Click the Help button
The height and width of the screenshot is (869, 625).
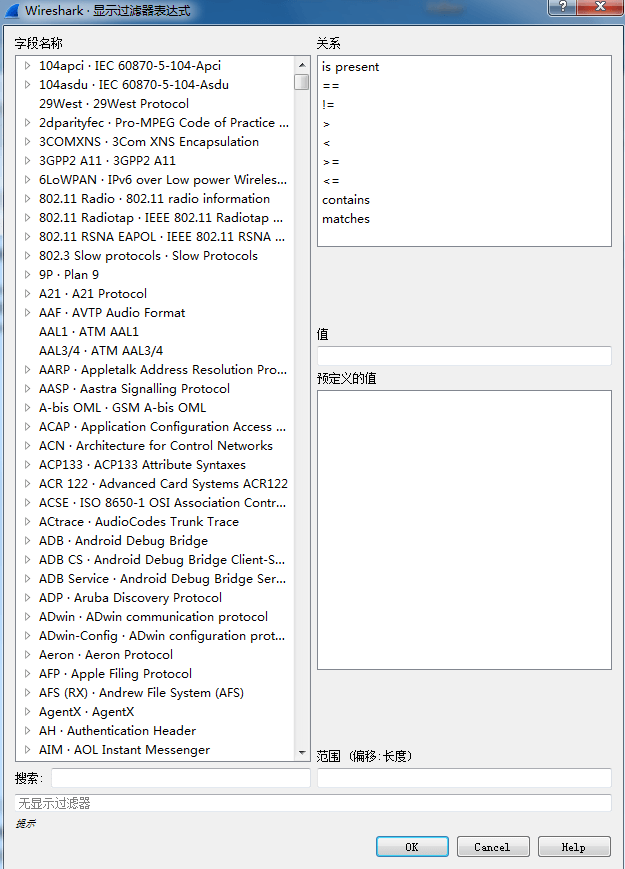pos(574,847)
